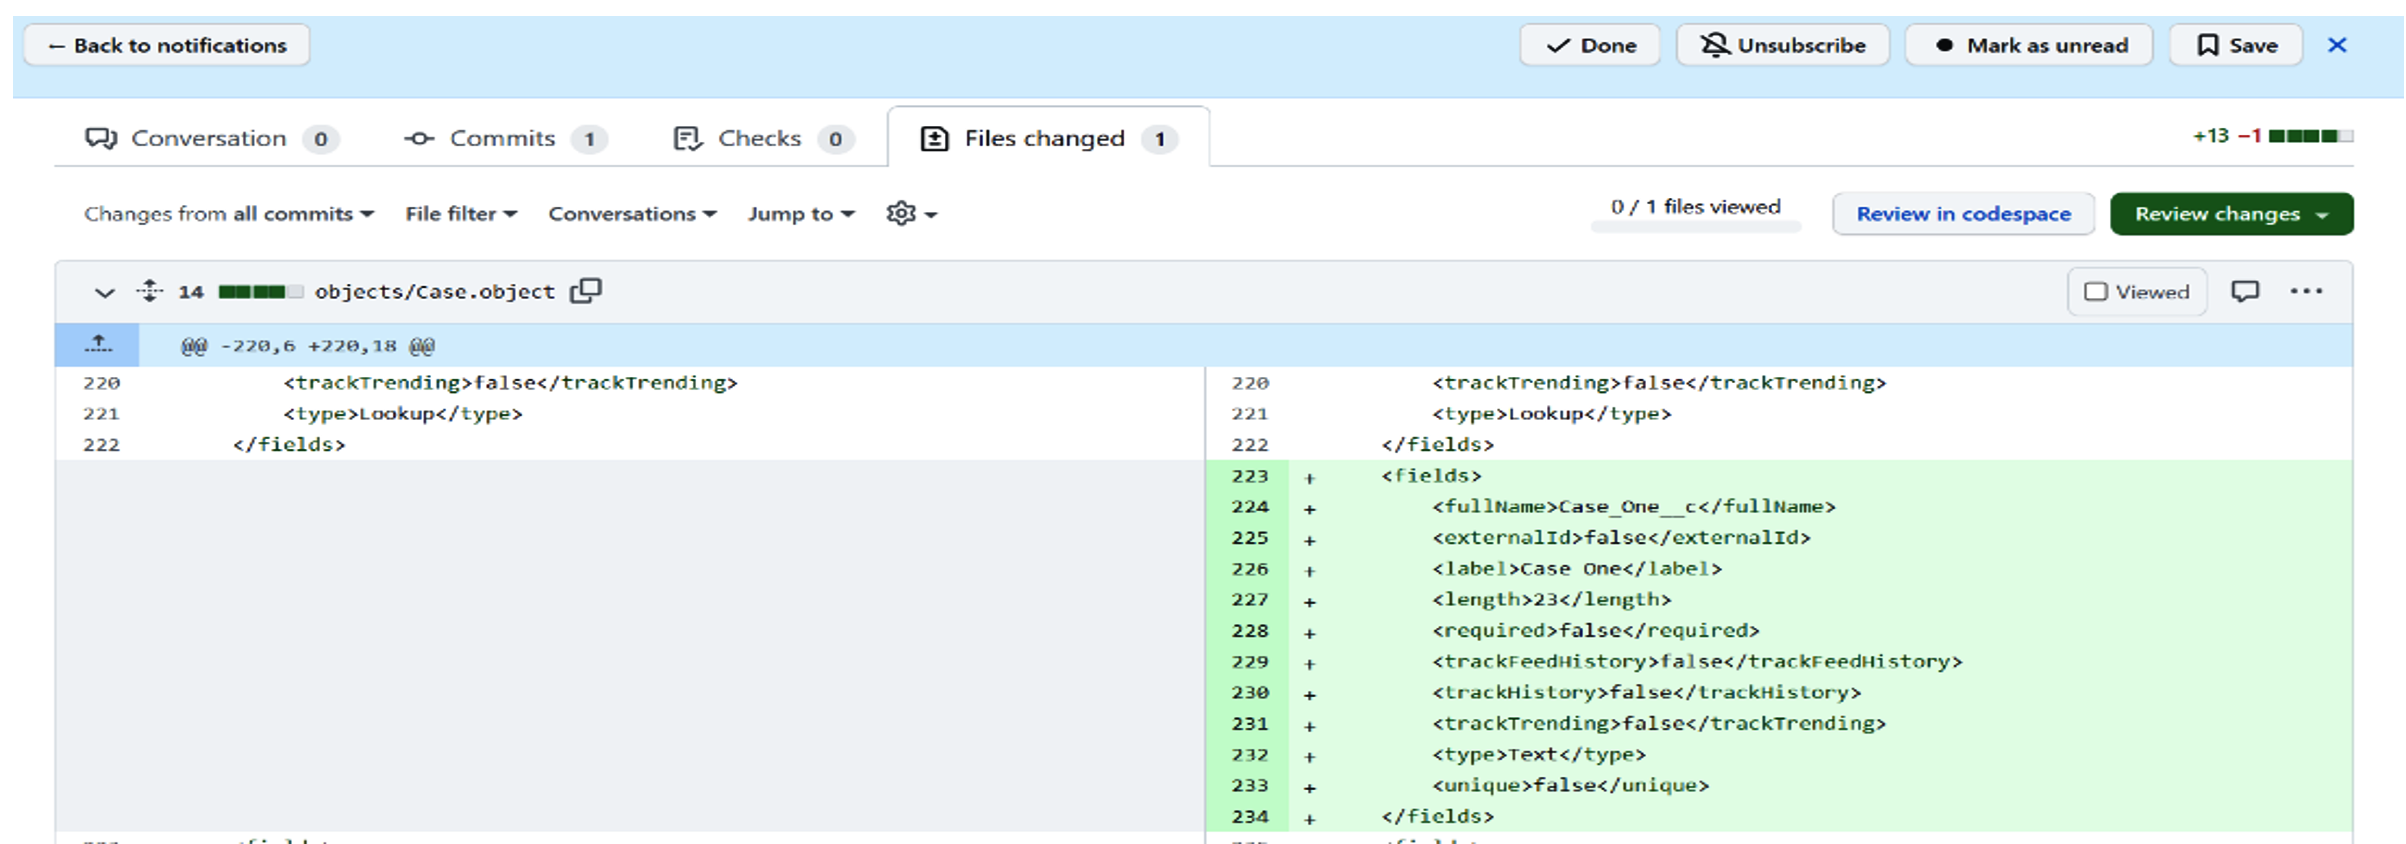Click the file's 14-change diffstat squares
The image size is (2406, 844).
(x=260, y=292)
